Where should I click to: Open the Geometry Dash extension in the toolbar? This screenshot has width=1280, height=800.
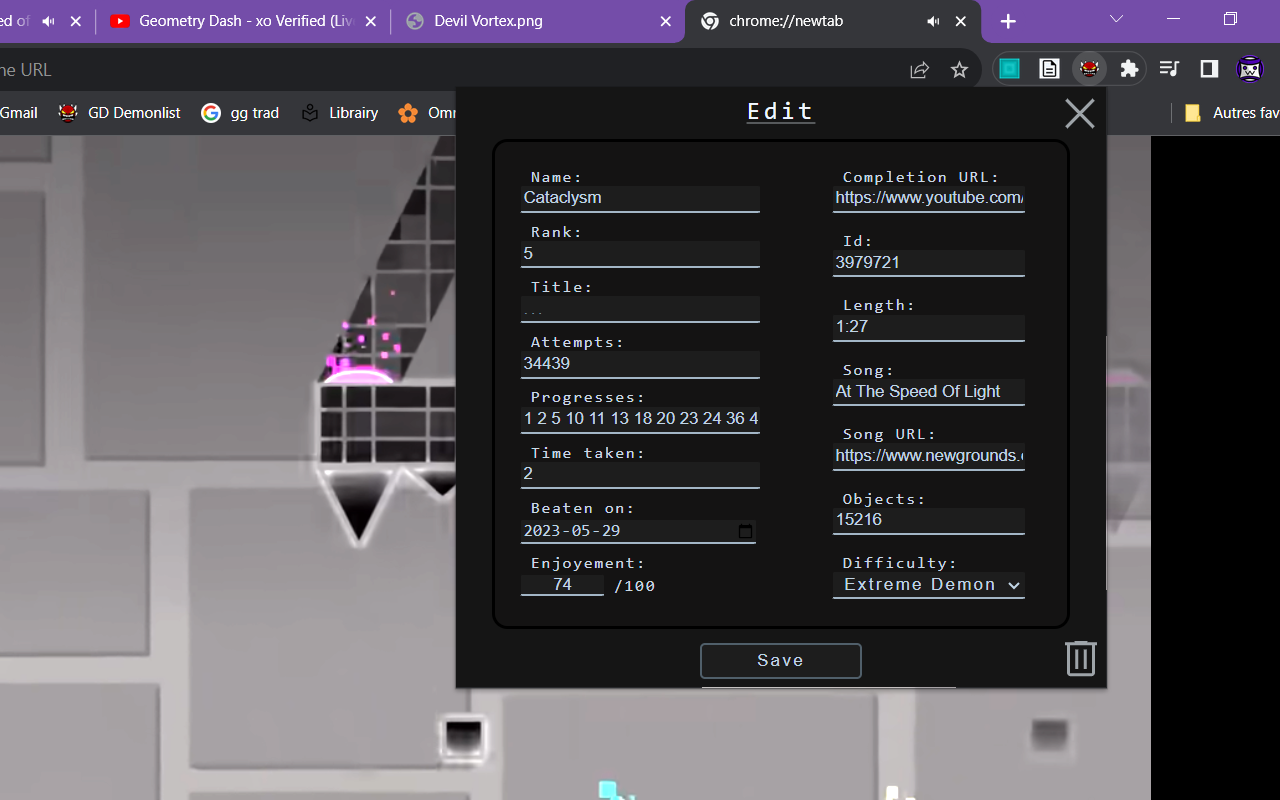point(1089,69)
